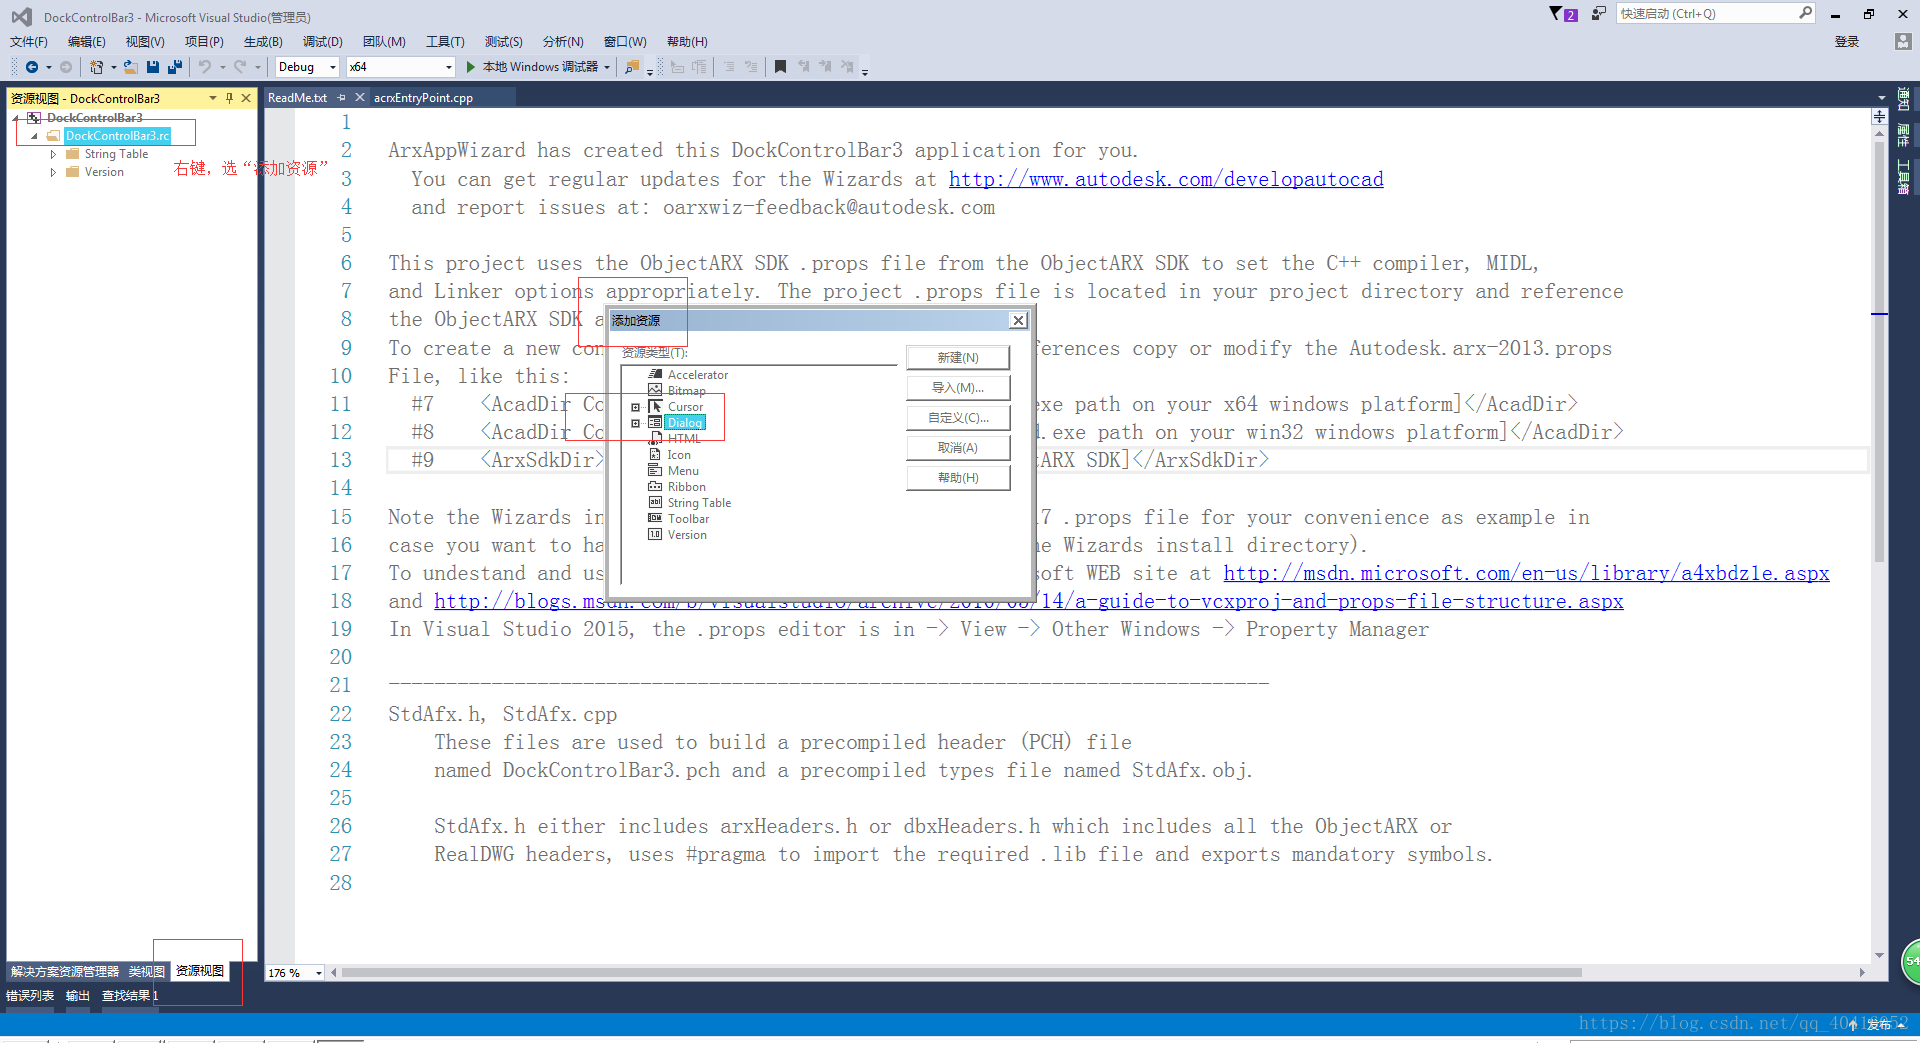Click the Accelerator resource type icon

click(655, 374)
